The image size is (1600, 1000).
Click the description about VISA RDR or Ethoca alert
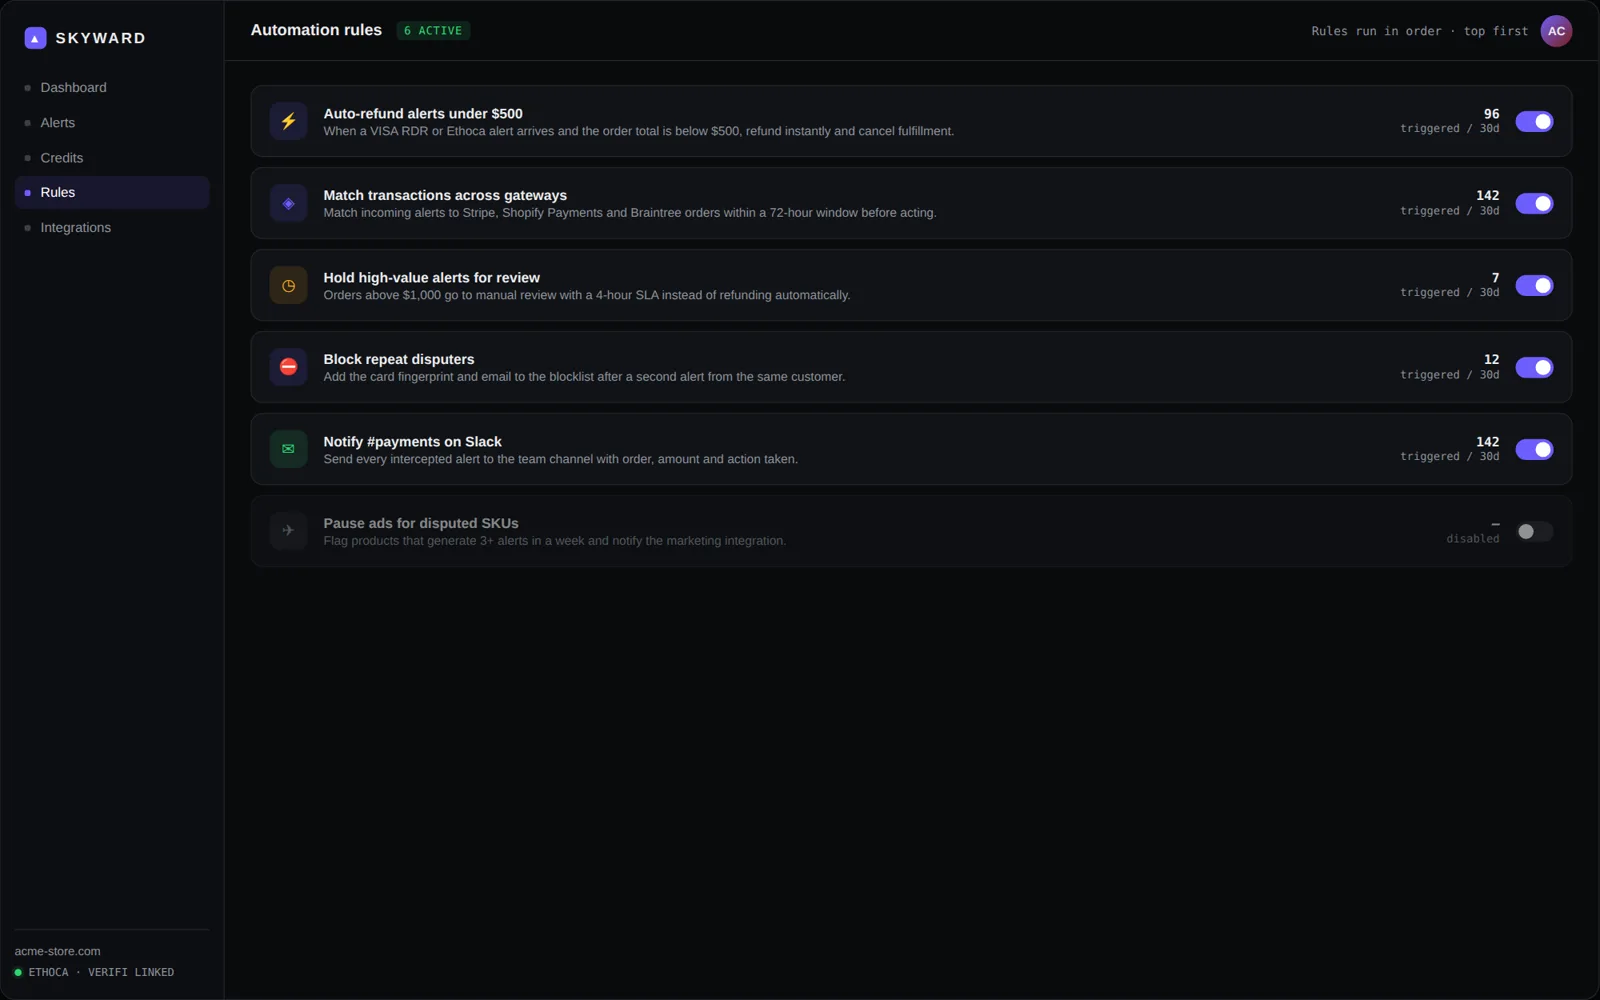coord(638,131)
